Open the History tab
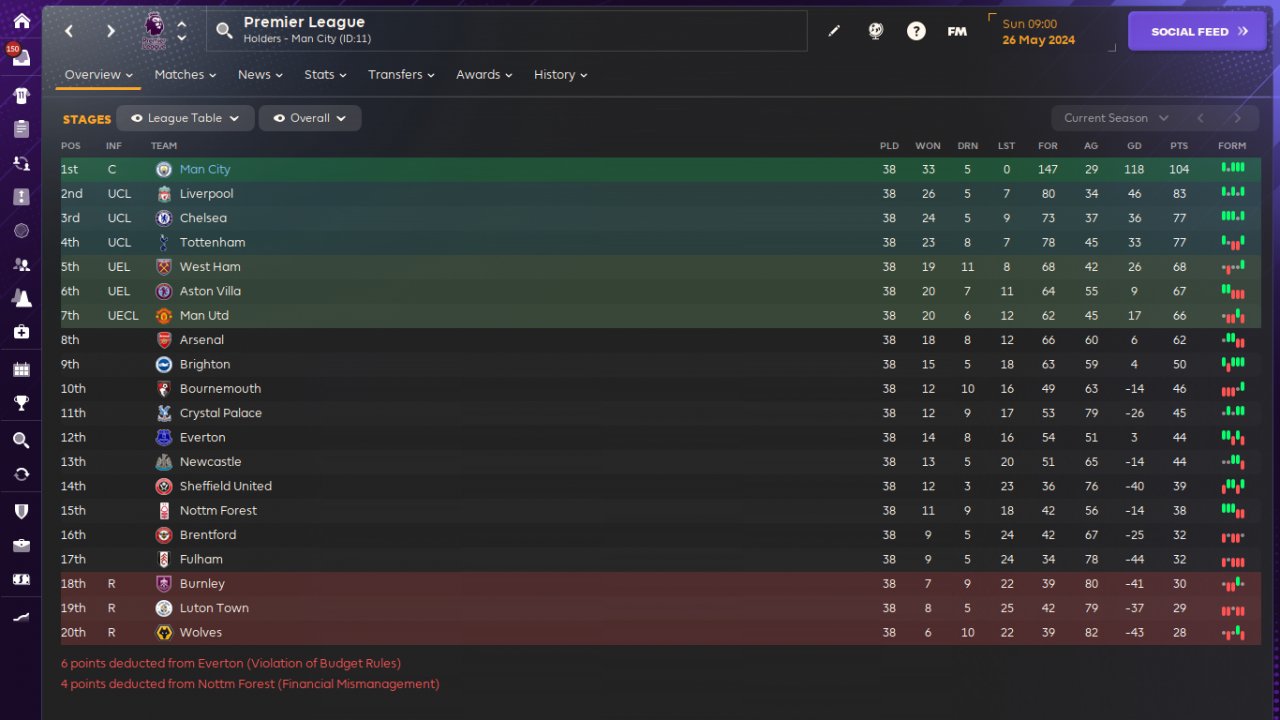 560,75
